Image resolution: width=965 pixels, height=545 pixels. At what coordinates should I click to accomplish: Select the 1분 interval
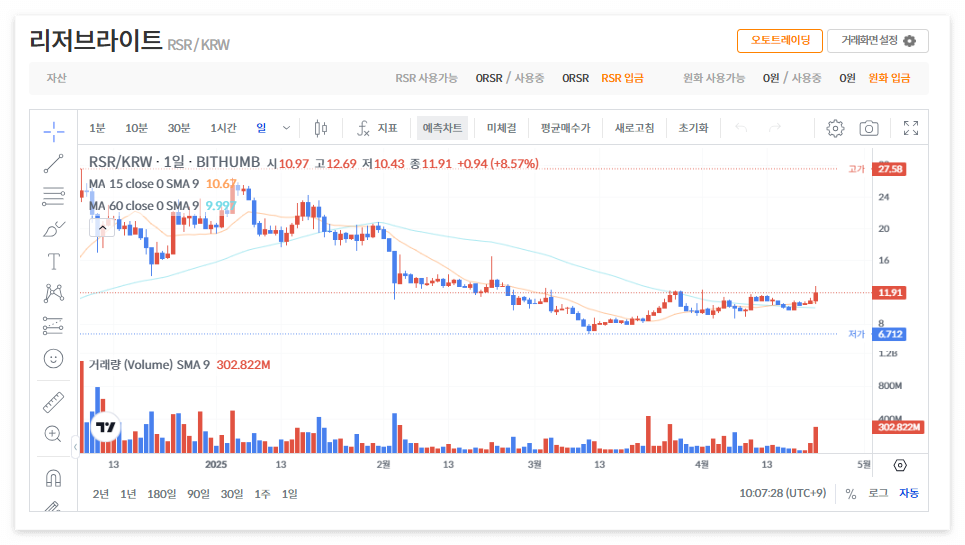[97, 128]
